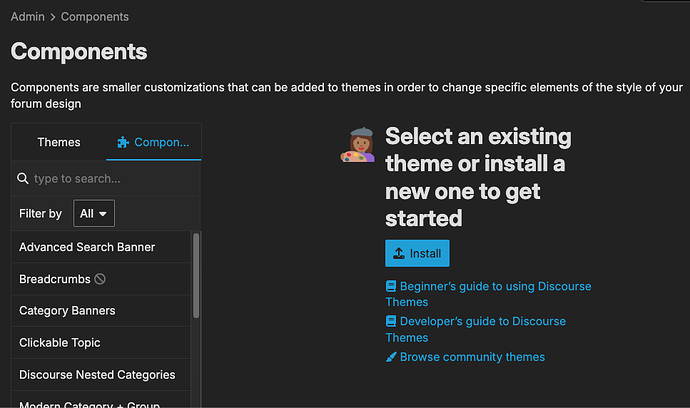The image size is (690, 408).
Task: Select the Category Banners component
Action: tap(101, 311)
